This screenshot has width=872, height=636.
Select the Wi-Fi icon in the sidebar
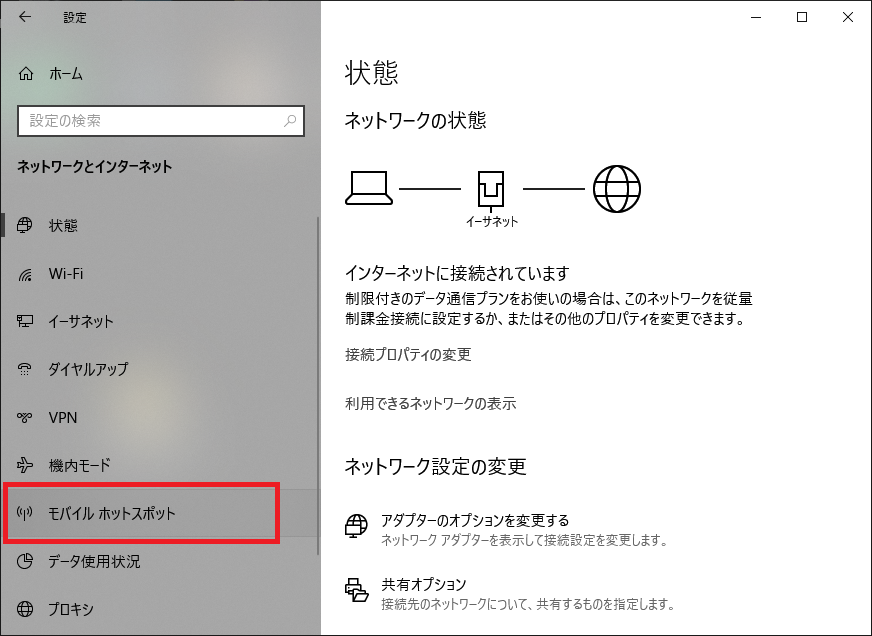point(27,274)
